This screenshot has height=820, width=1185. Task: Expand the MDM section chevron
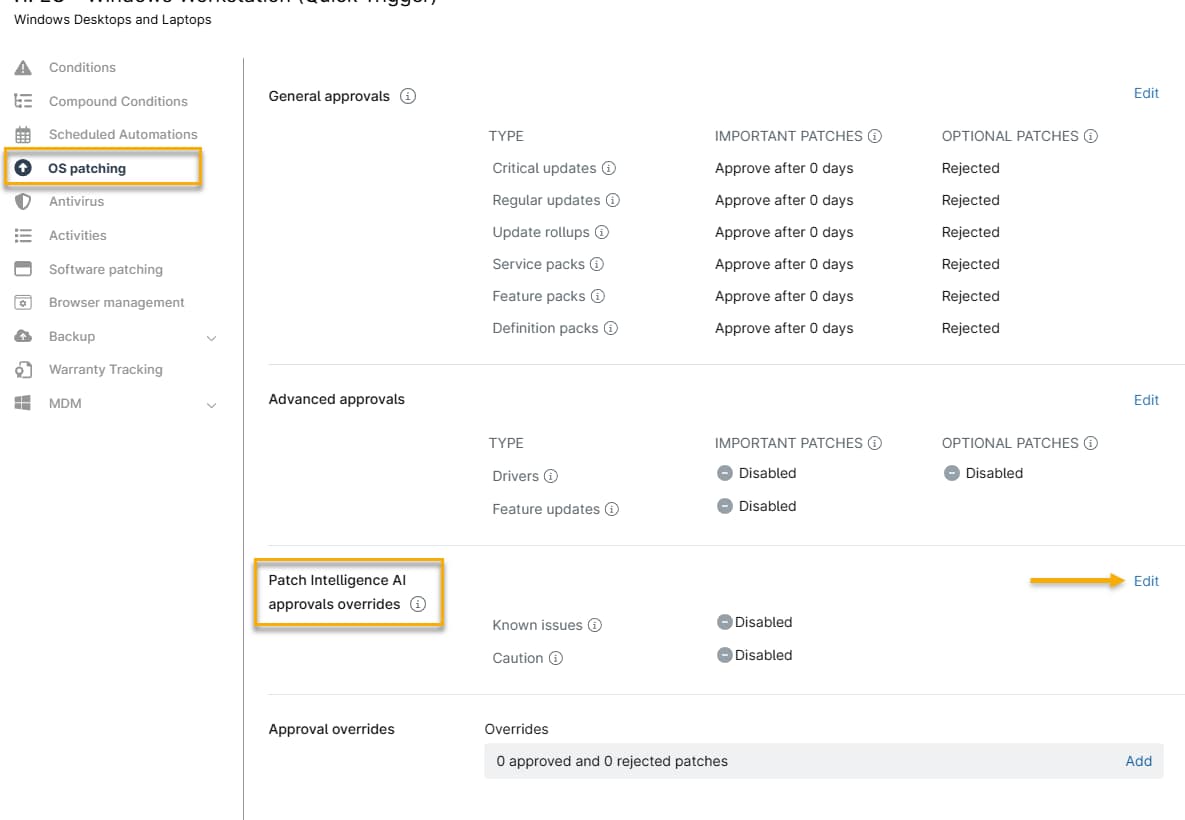[x=211, y=405]
